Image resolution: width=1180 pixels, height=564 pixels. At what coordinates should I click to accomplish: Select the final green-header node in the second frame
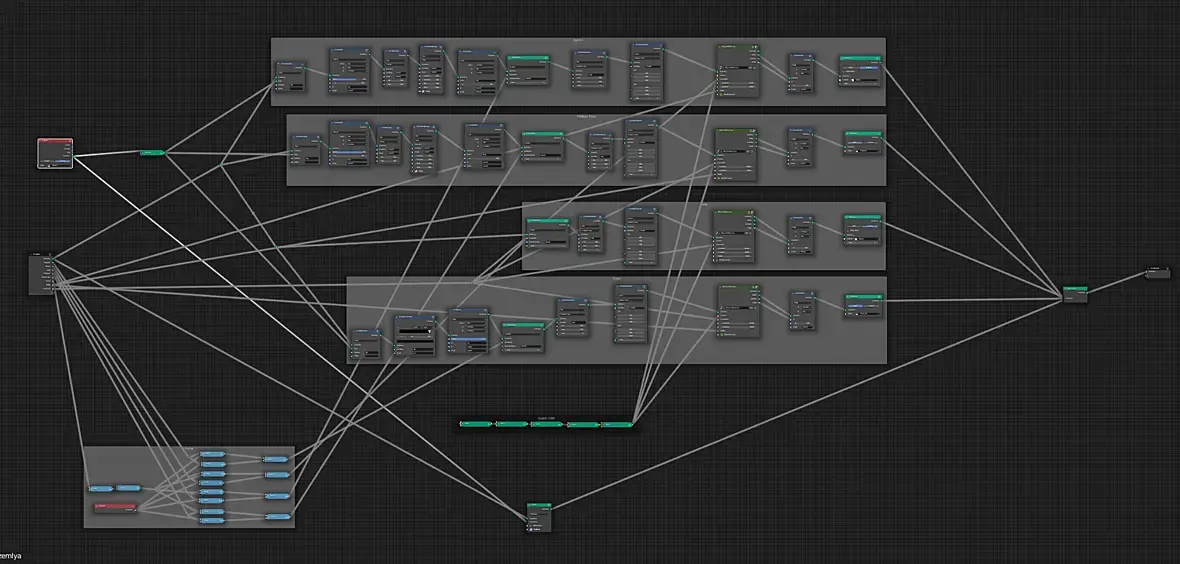pos(862,143)
